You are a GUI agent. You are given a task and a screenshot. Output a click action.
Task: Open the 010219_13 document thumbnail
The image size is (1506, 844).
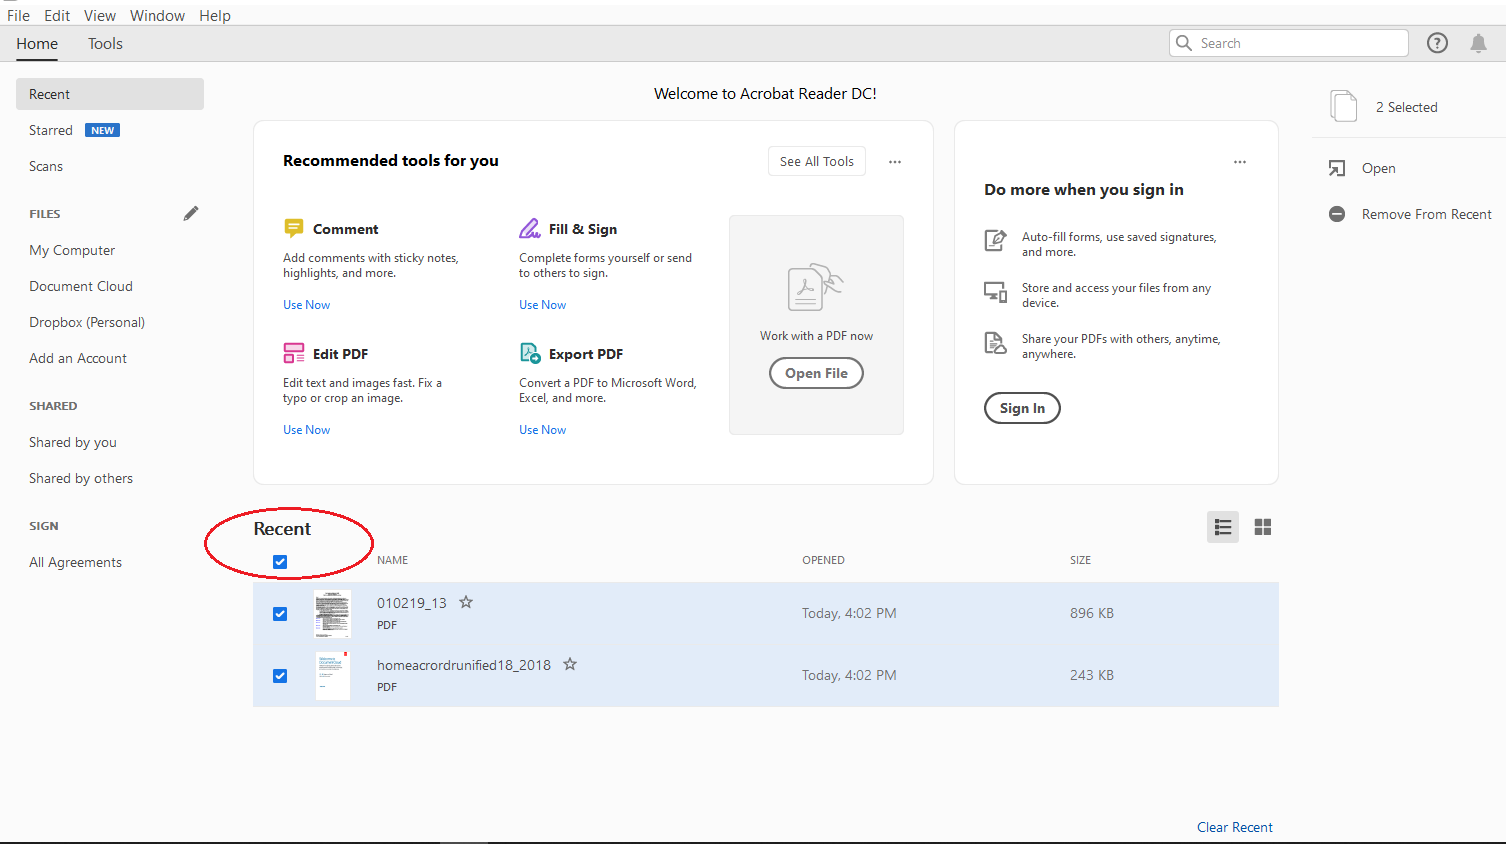pyautogui.click(x=333, y=614)
